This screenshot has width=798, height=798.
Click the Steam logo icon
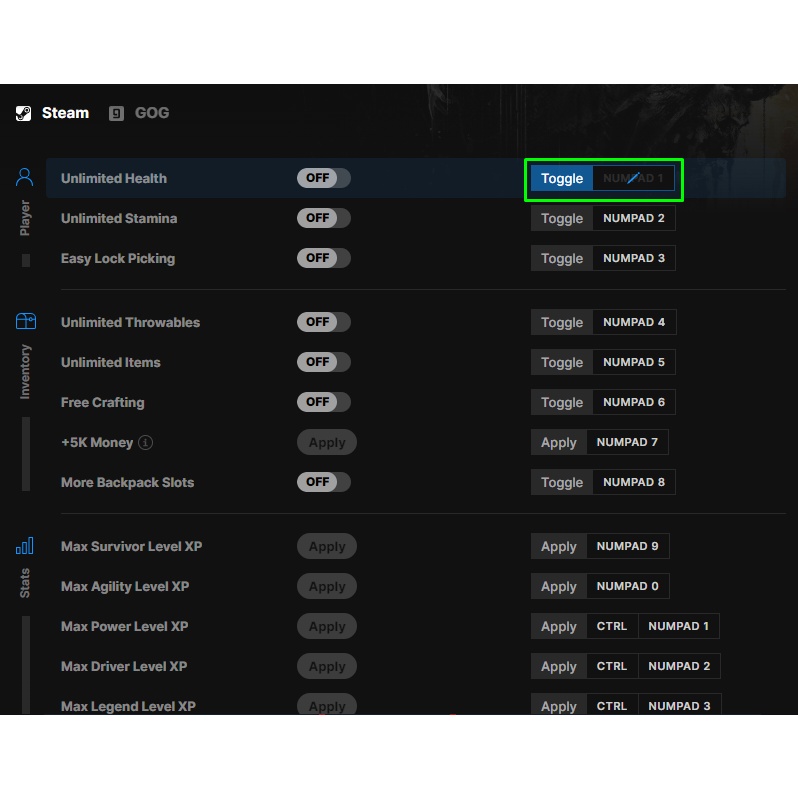pos(24,113)
